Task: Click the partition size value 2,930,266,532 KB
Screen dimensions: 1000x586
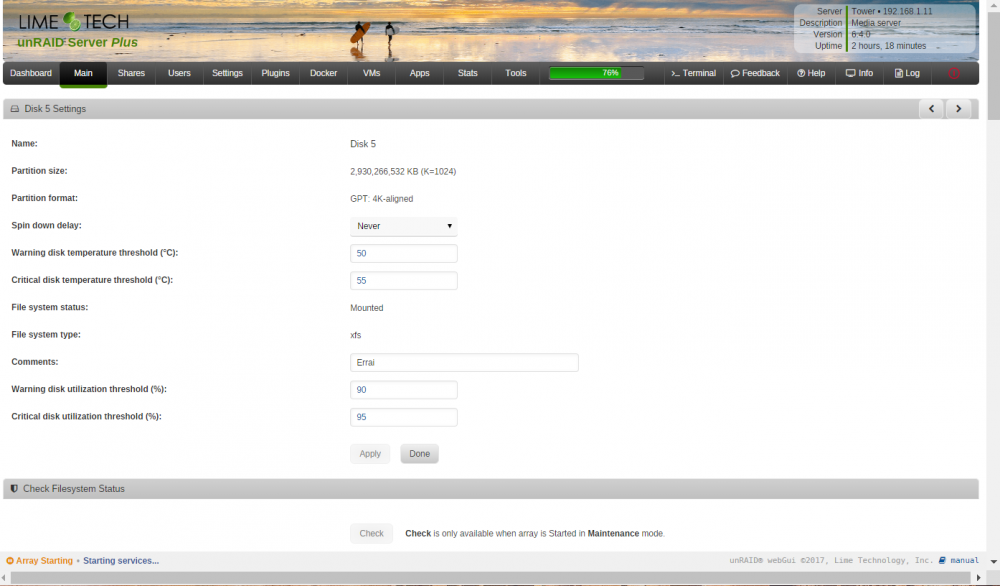Action: [x=403, y=172]
